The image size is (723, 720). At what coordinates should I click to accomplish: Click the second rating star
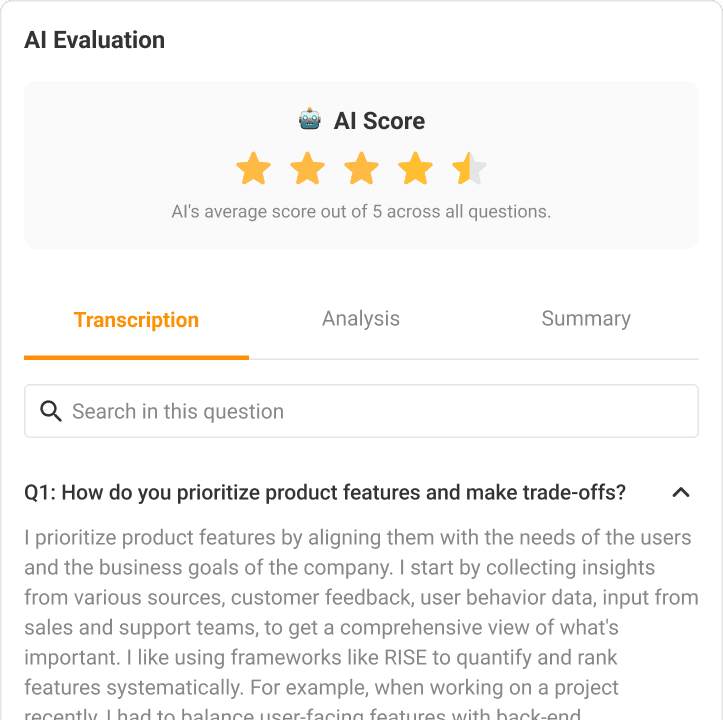click(308, 169)
